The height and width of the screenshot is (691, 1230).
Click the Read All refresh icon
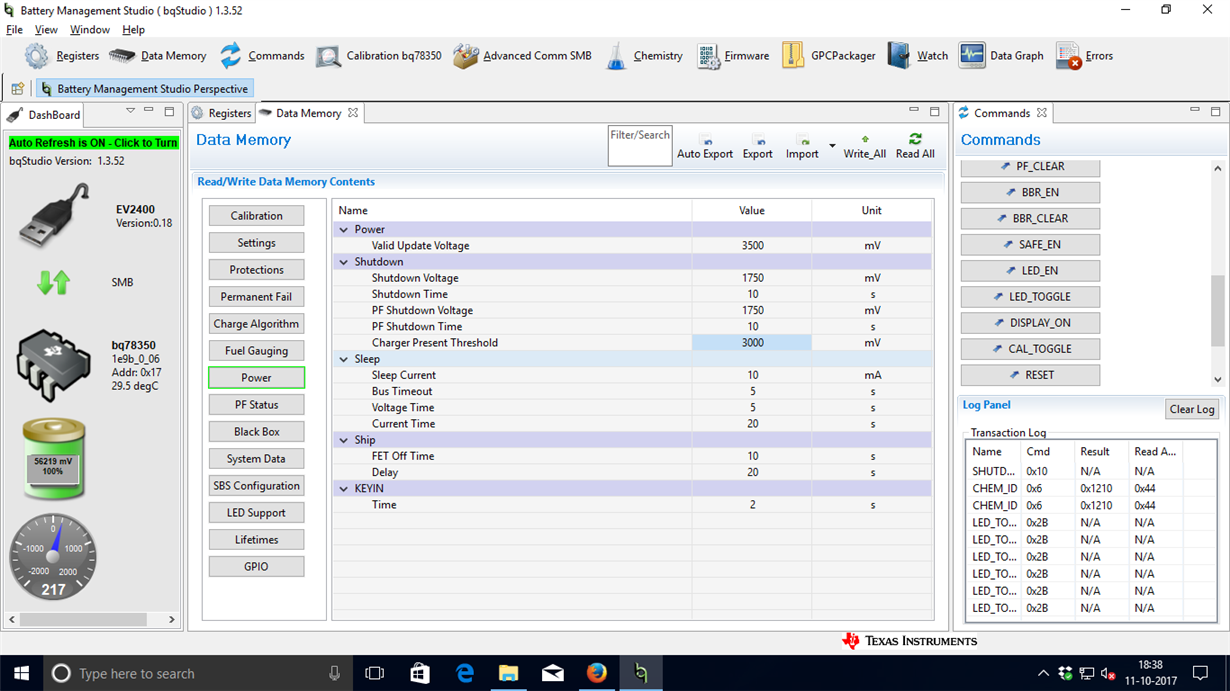(x=915, y=140)
